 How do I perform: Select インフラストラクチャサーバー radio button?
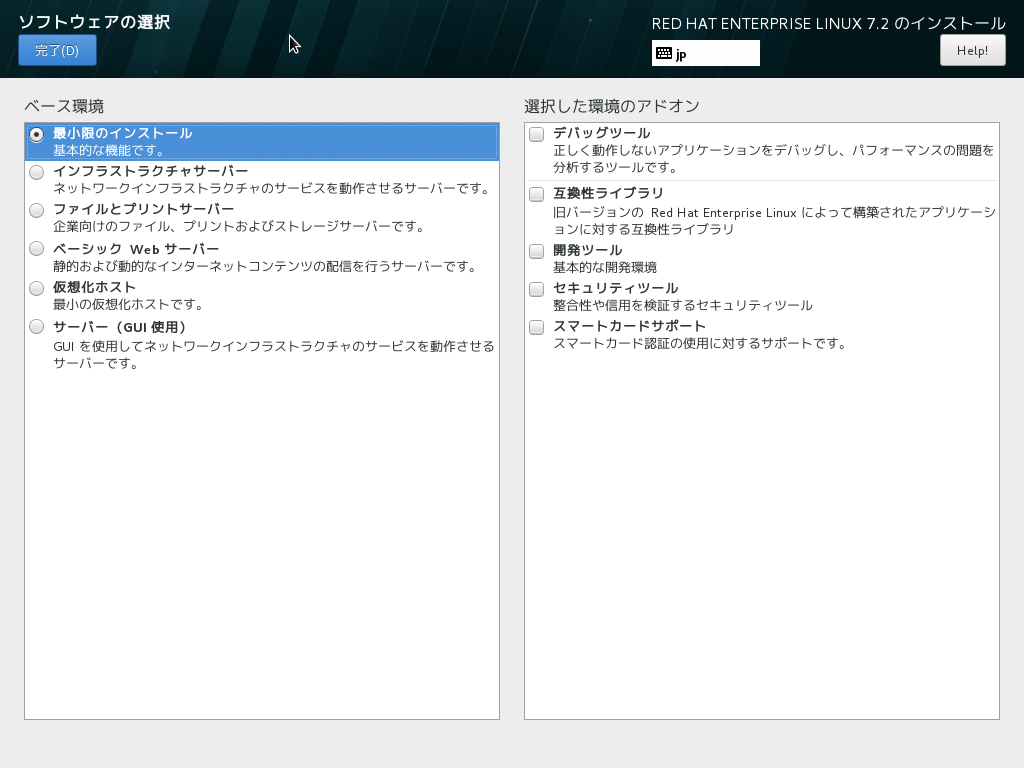point(37,172)
